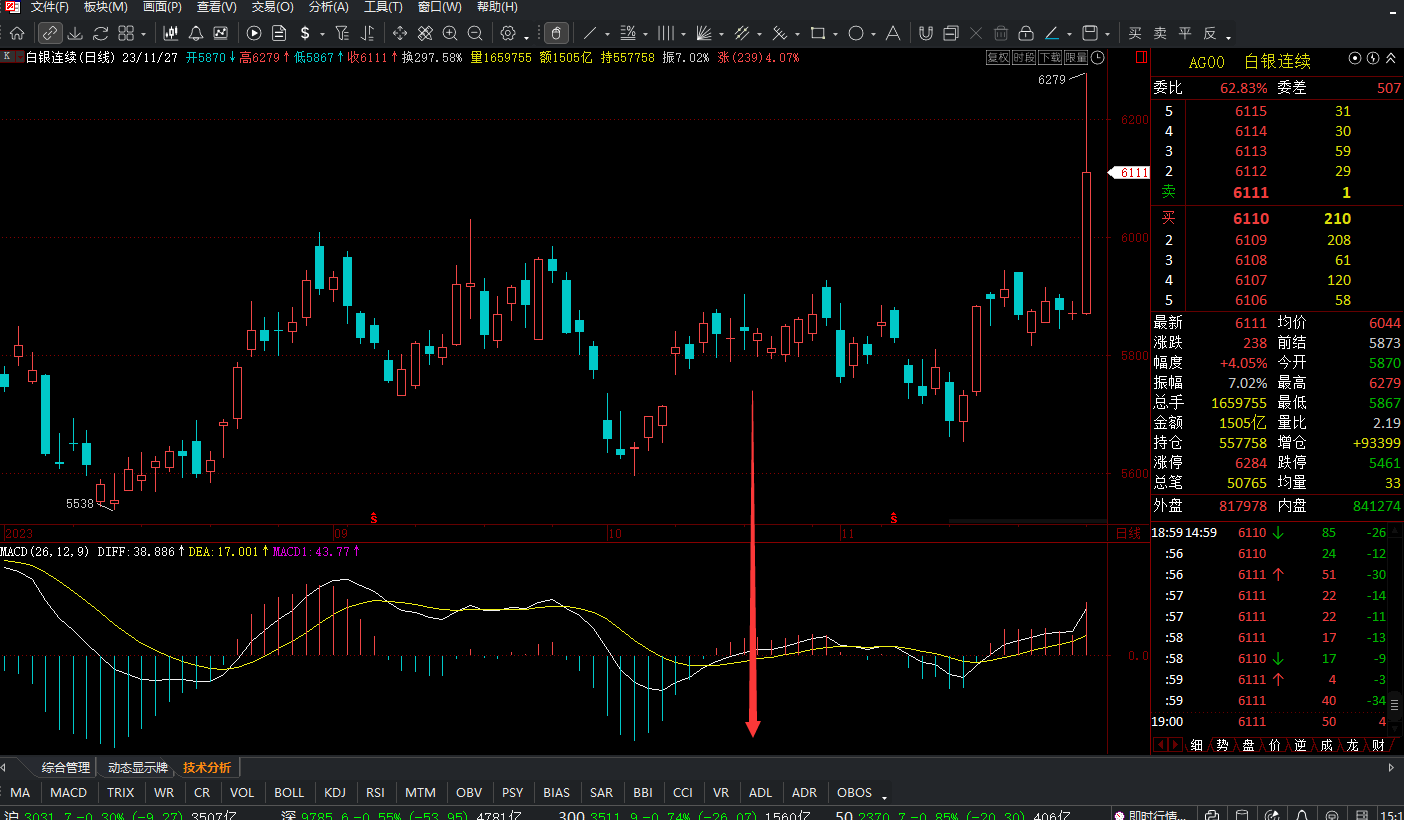Click the play/replay circle icon

[254, 33]
